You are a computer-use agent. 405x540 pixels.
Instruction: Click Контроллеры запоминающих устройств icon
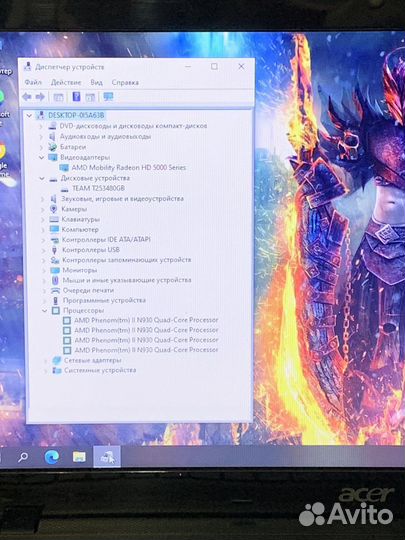54,260
